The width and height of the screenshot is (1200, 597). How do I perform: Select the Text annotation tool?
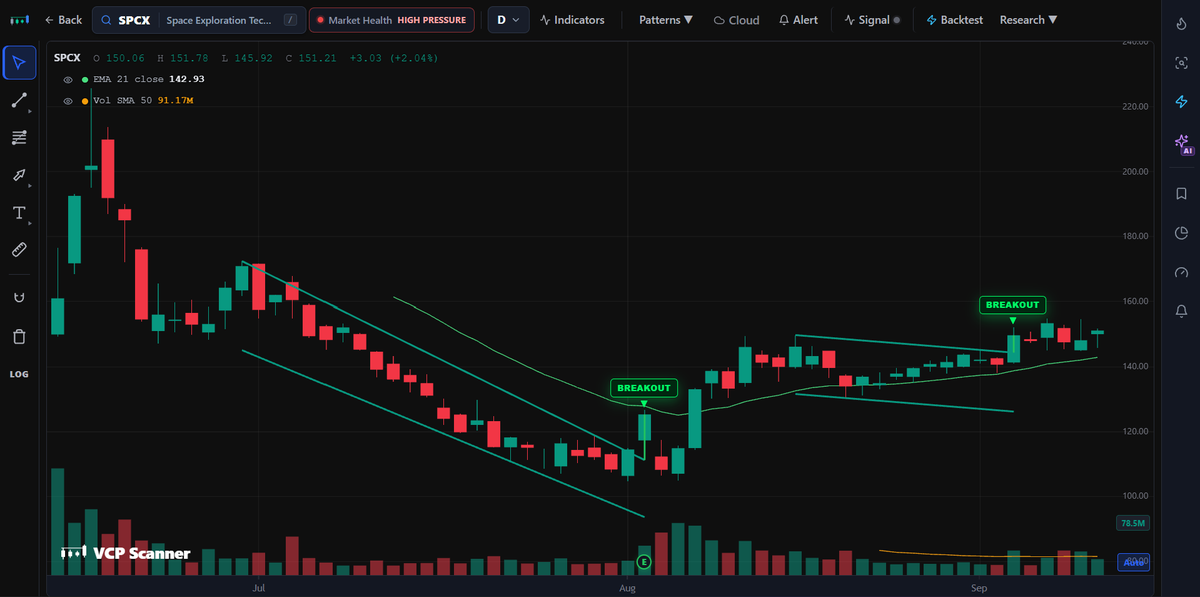[x=19, y=212]
